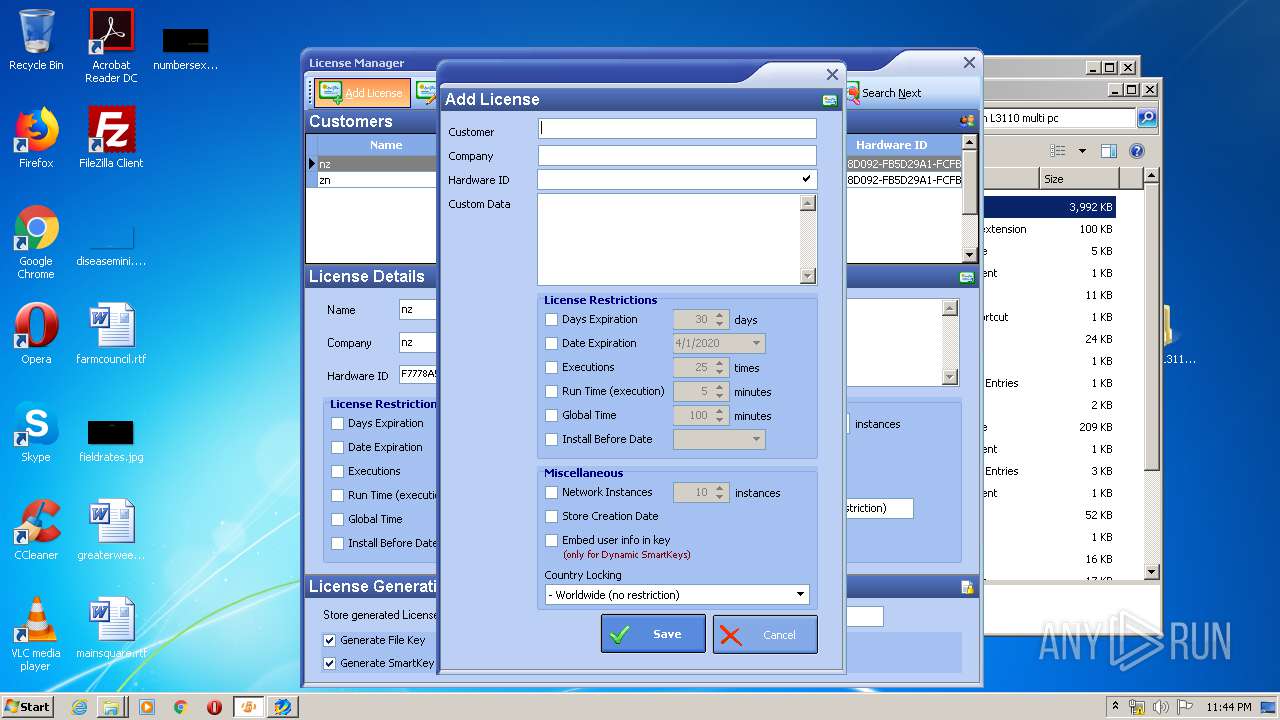Image resolution: width=1280 pixels, height=720 pixels.
Task: Click Customers list scrollbar down arrow
Action: (x=968, y=254)
